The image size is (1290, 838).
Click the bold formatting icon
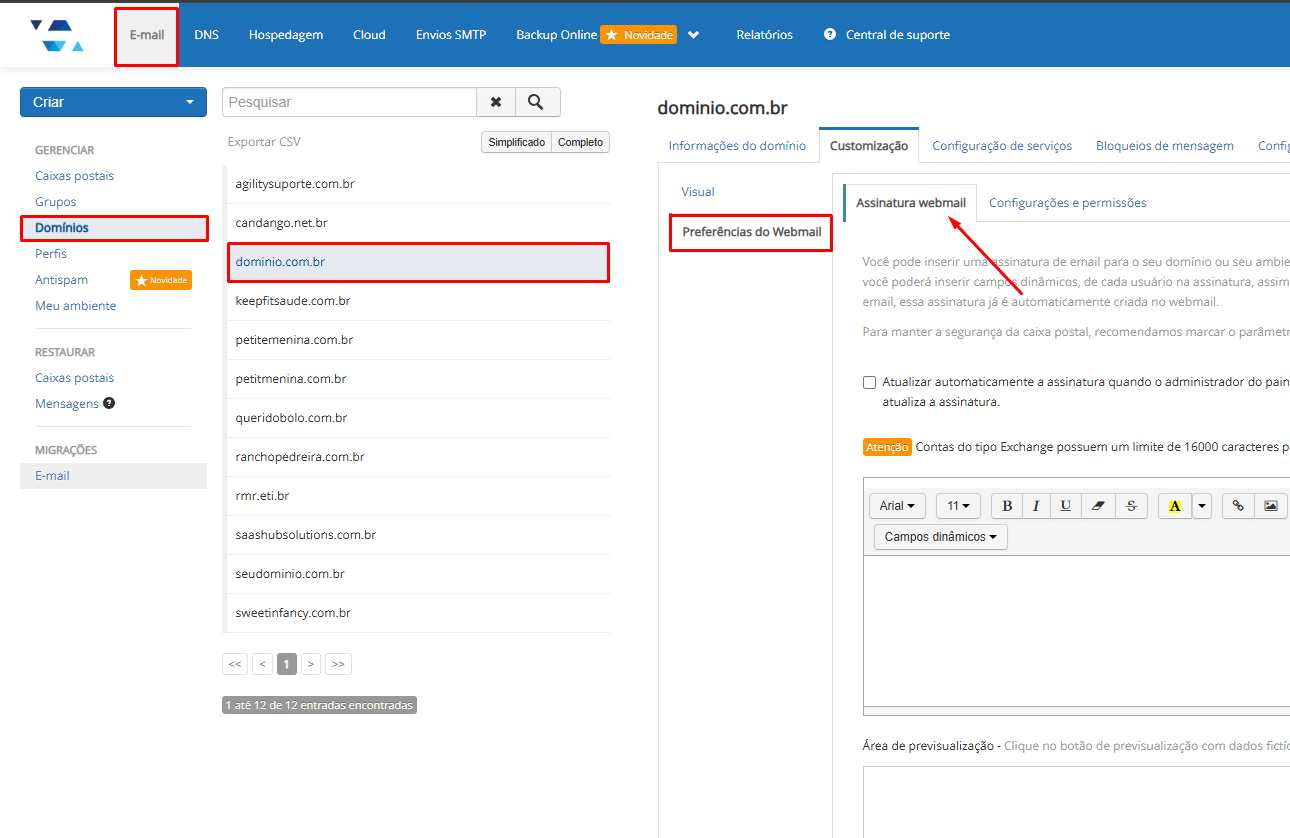[1007, 506]
